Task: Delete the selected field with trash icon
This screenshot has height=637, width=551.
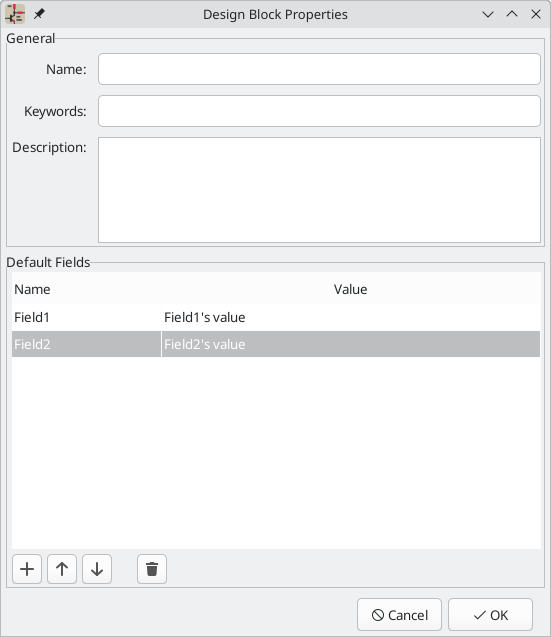Action: click(152, 569)
